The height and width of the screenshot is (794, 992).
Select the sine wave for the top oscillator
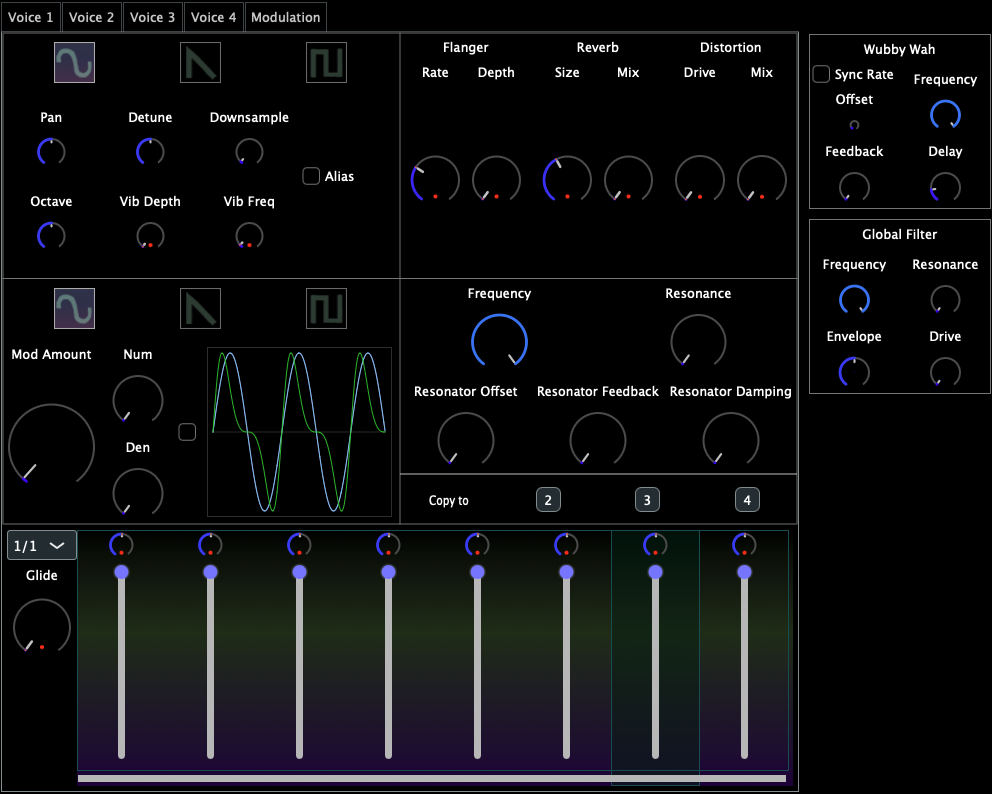click(x=74, y=62)
